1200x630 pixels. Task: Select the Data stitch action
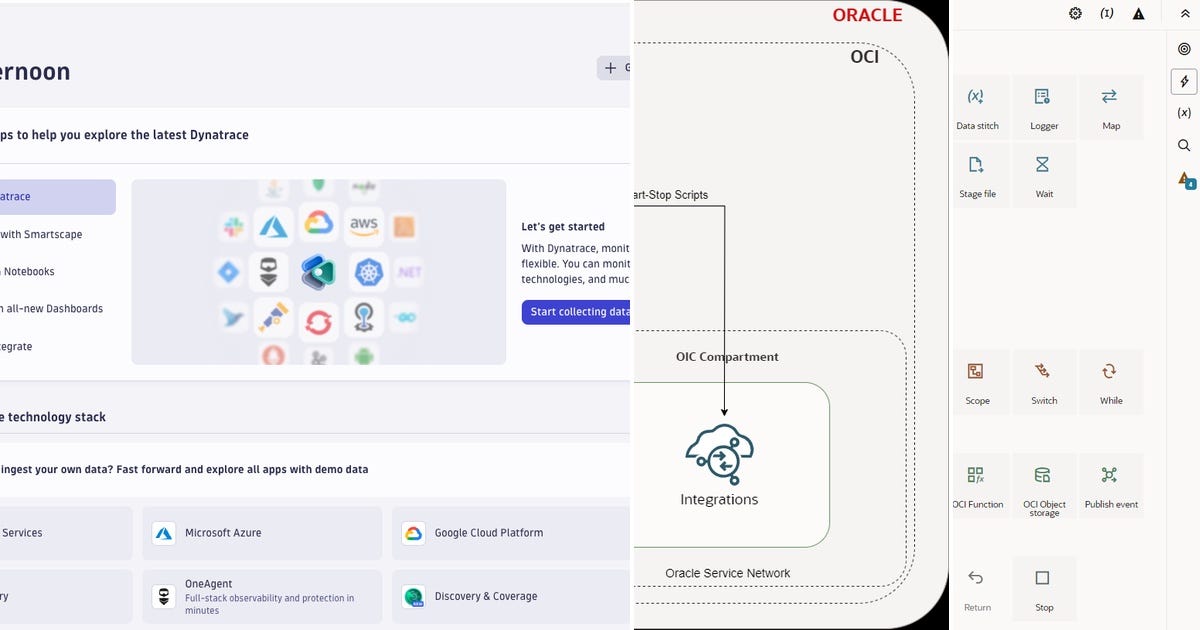coord(978,107)
